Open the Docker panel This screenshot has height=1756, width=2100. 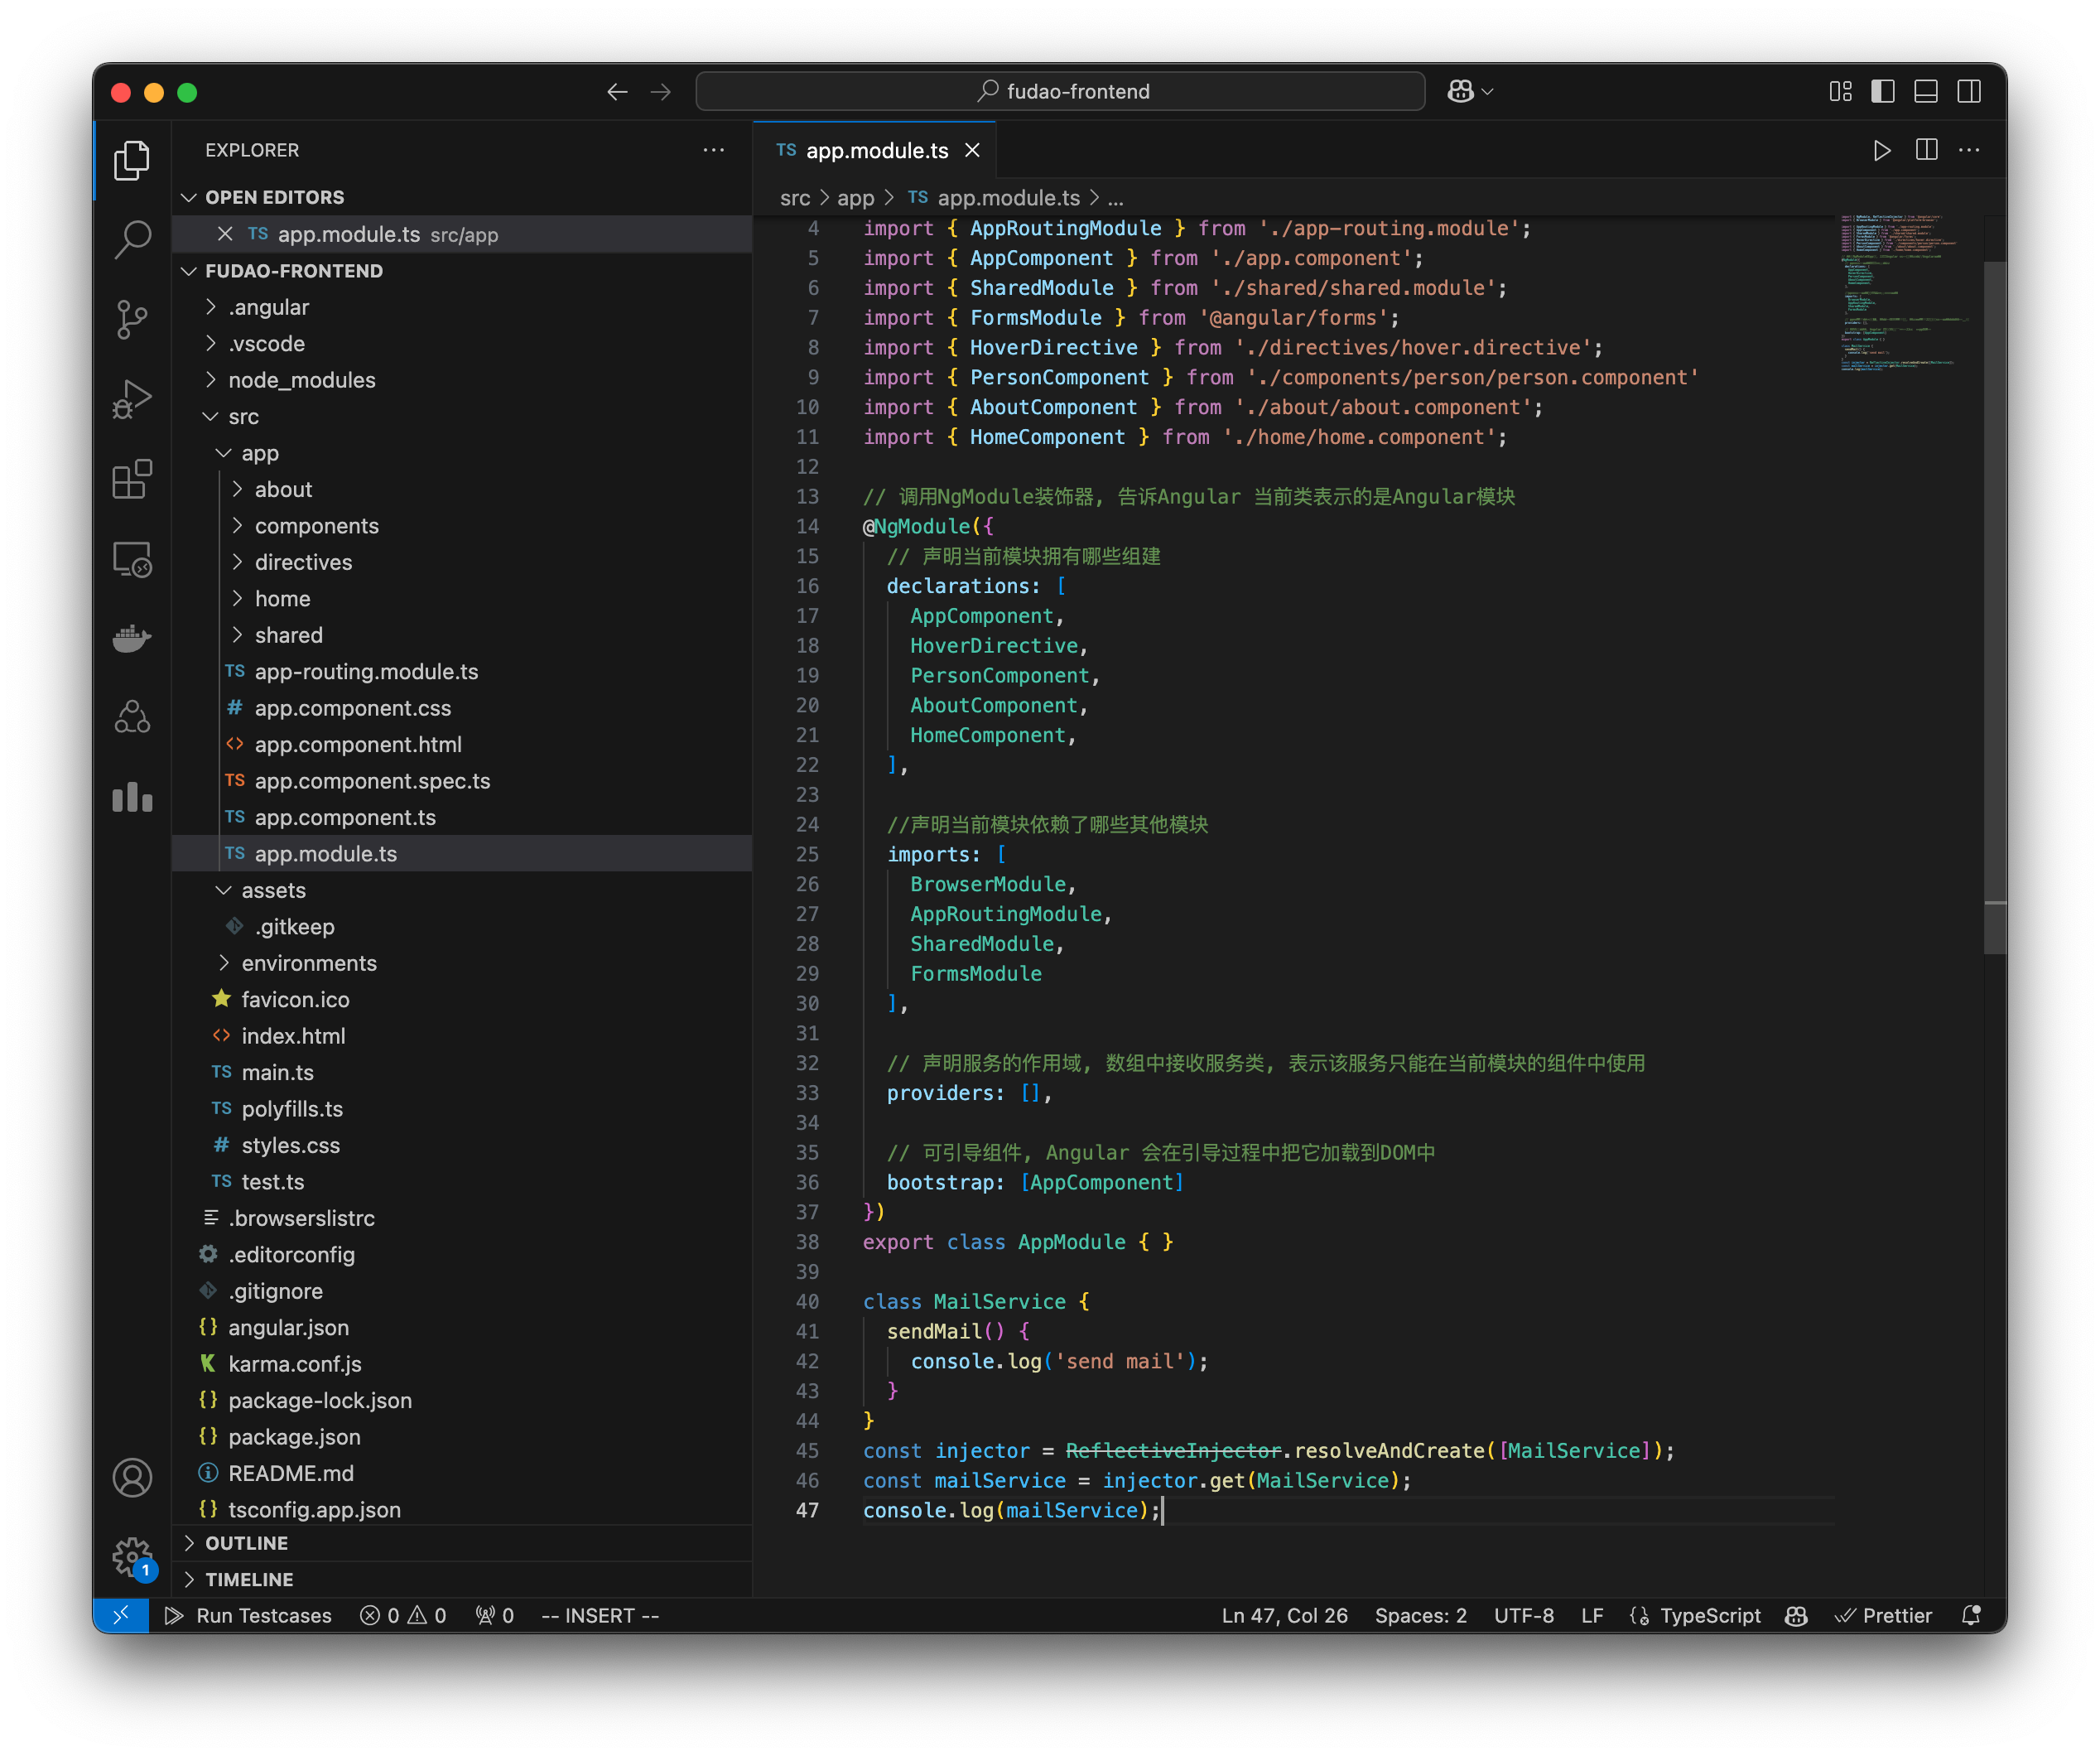pos(131,638)
